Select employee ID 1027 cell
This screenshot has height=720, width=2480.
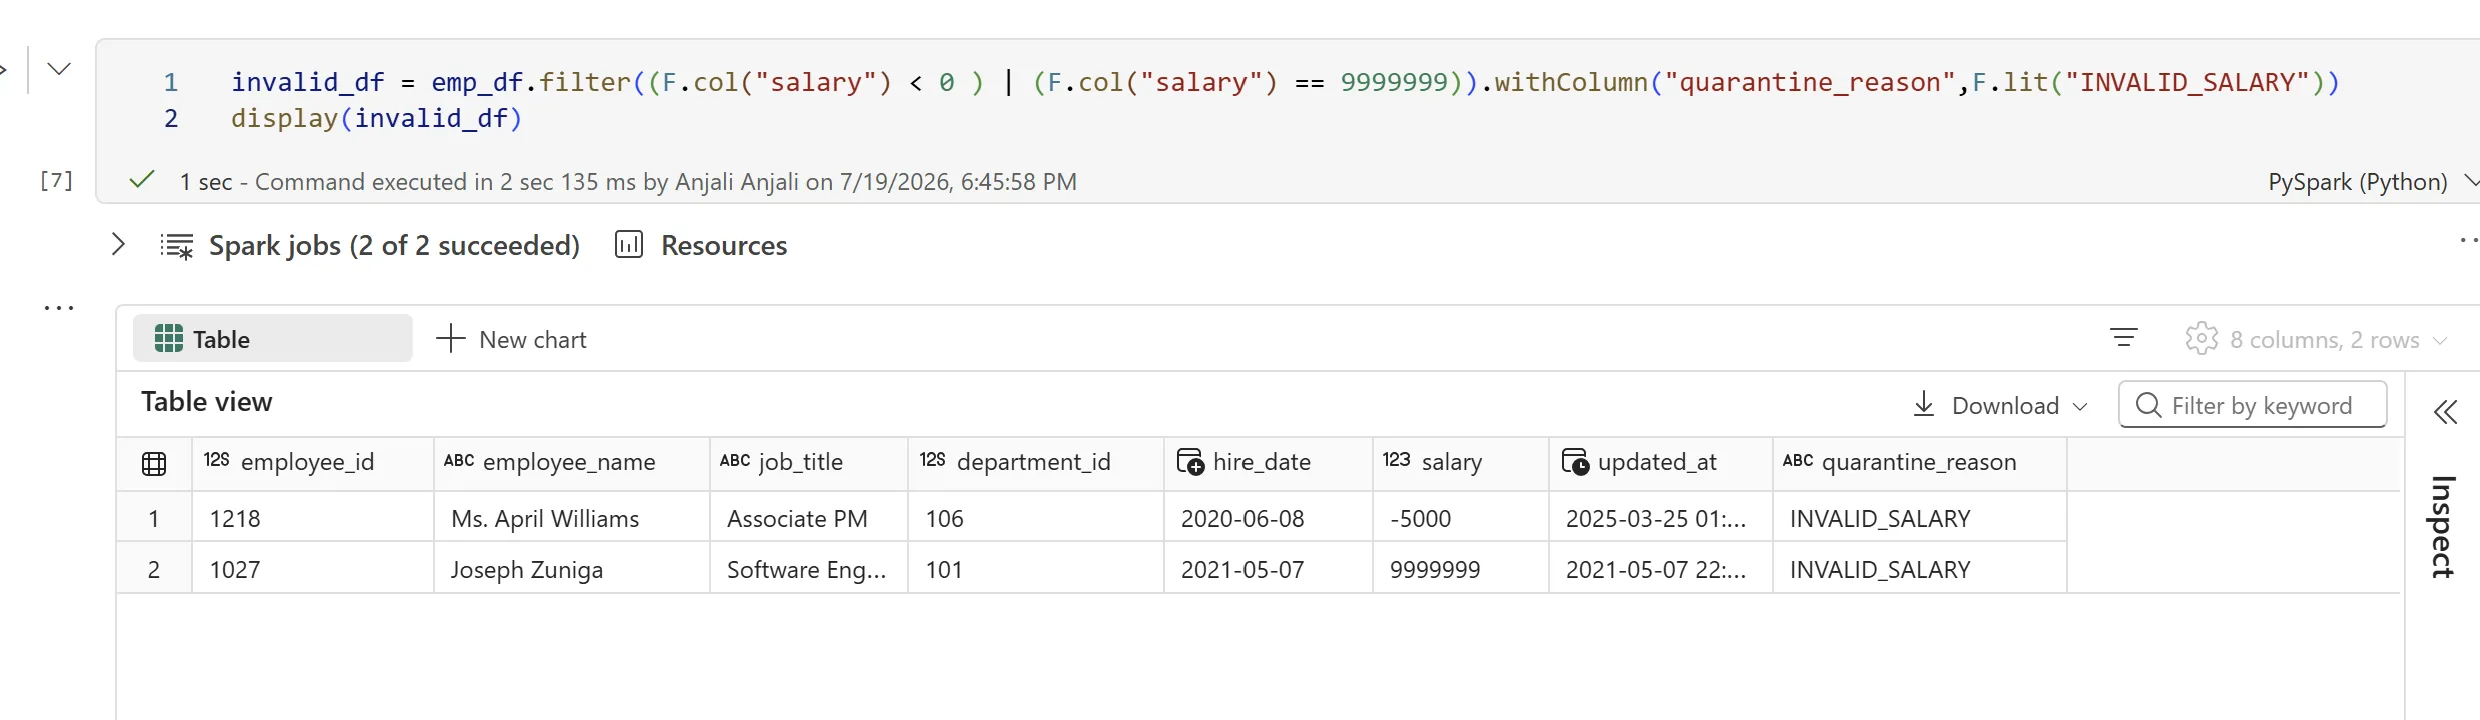(313, 569)
